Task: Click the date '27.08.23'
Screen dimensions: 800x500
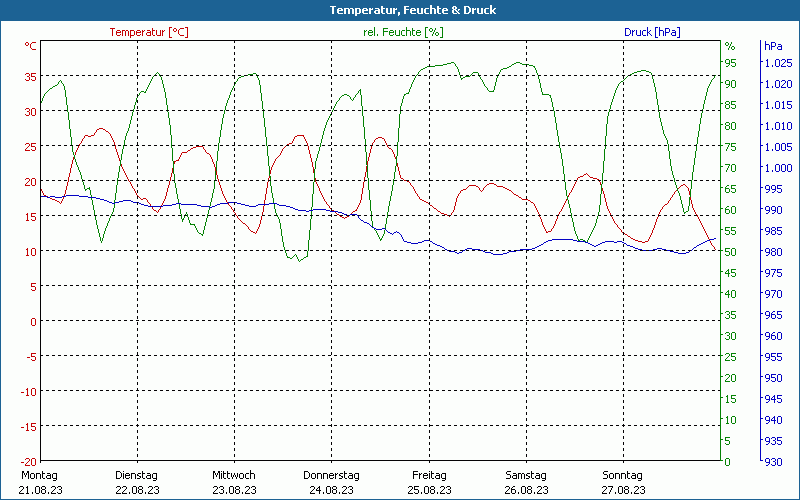Action: pos(623,490)
